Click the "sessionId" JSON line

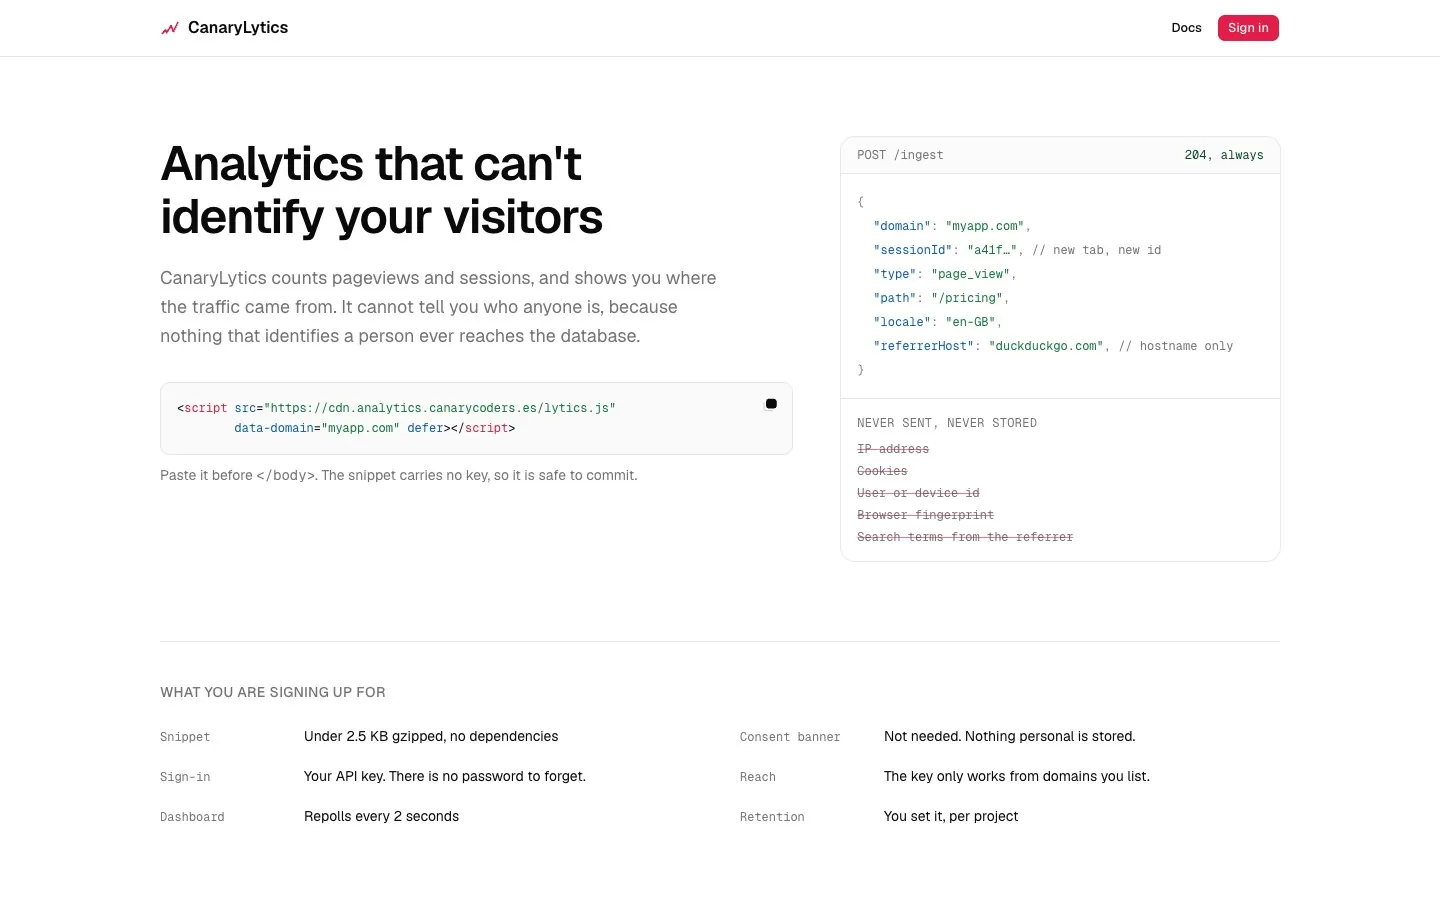pyautogui.click(x=1017, y=250)
